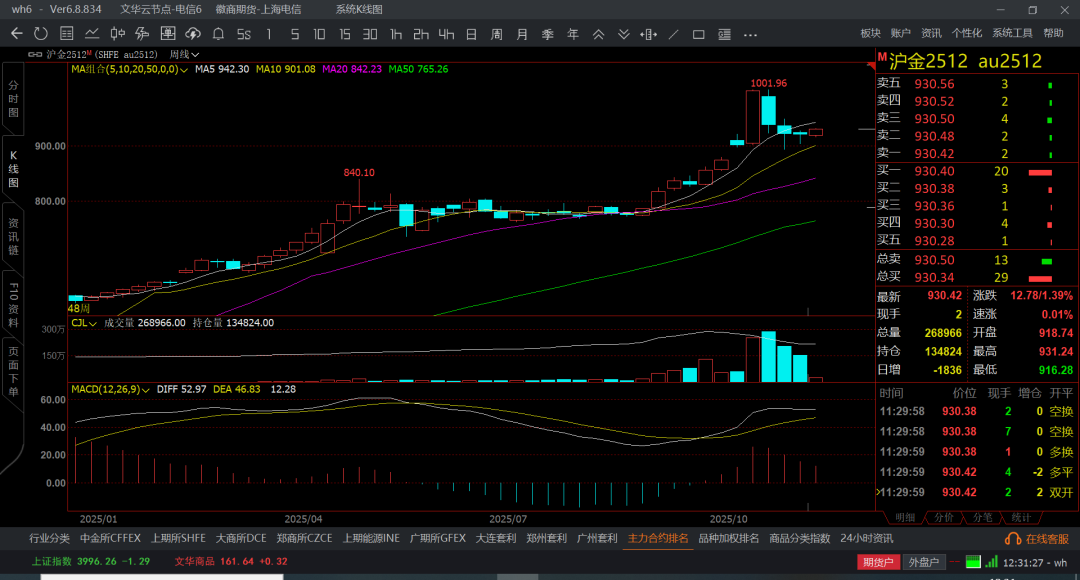Open the quote list table icon
Screen dimensions: 1080x580
pos(67,34)
